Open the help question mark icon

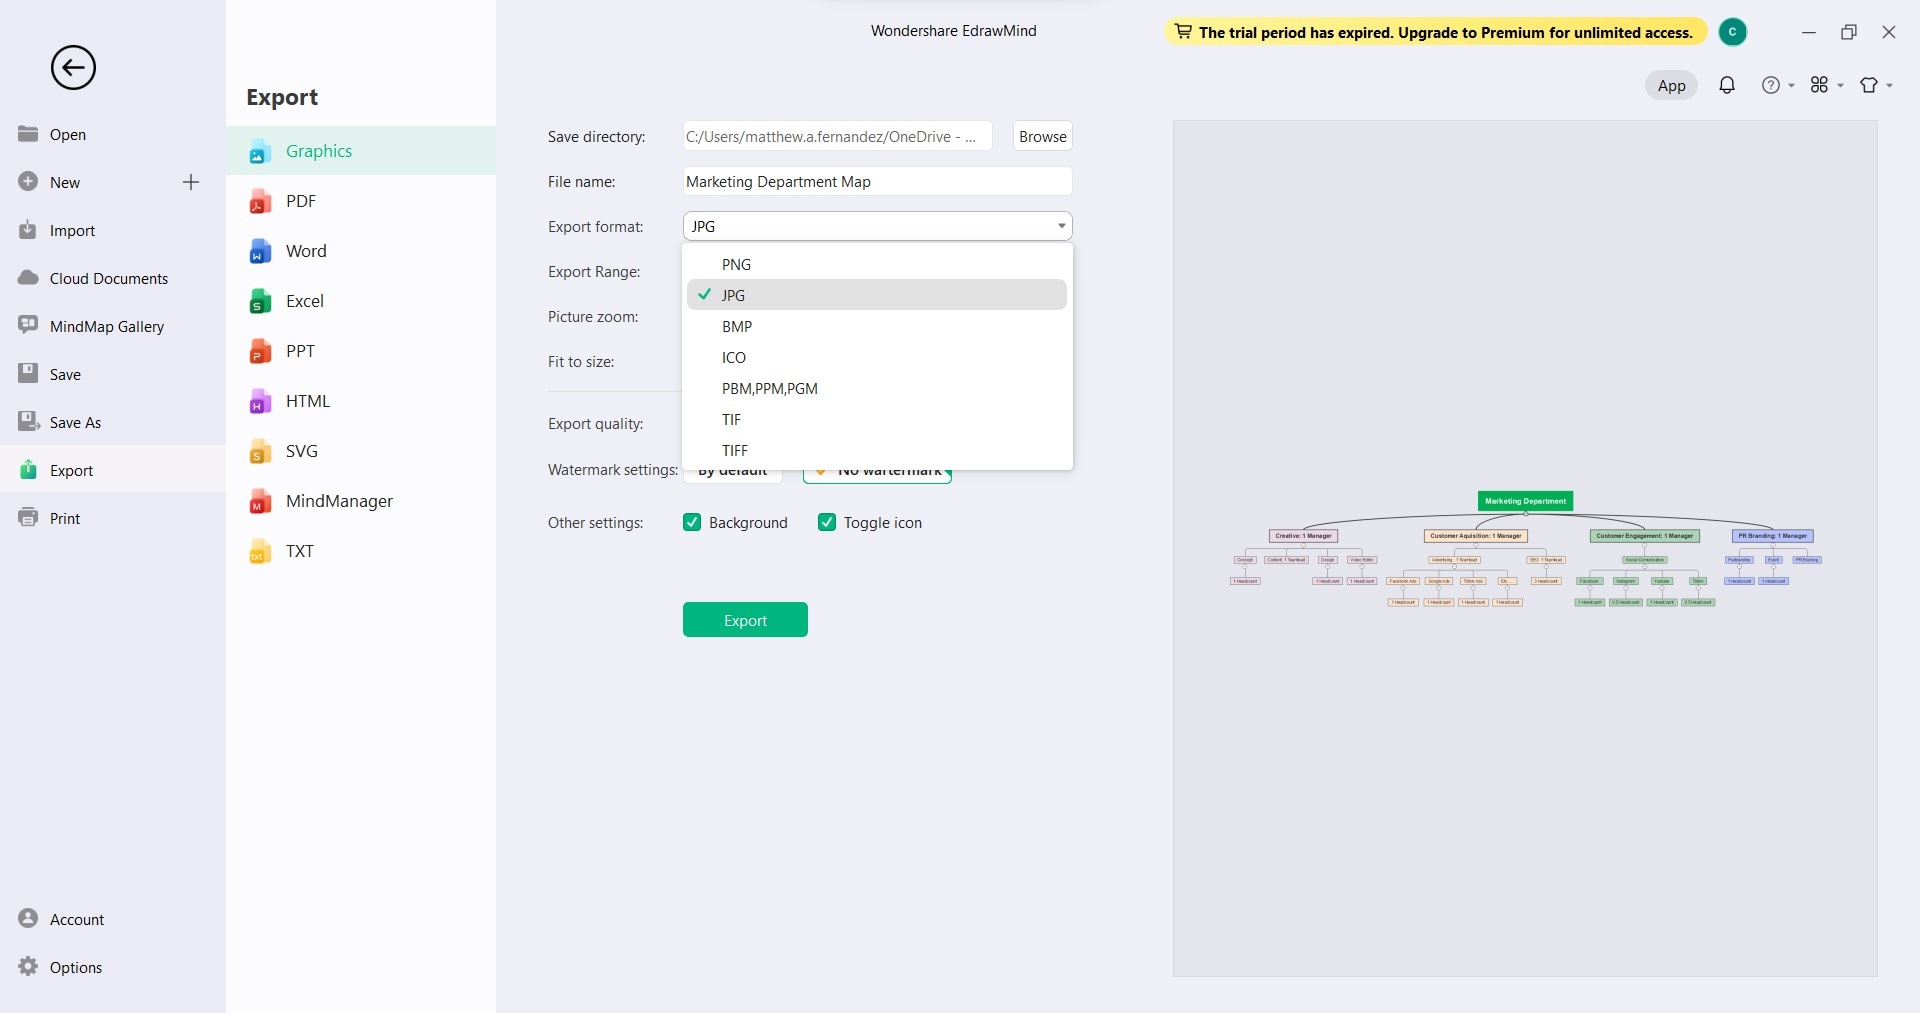click(x=1771, y=86)
